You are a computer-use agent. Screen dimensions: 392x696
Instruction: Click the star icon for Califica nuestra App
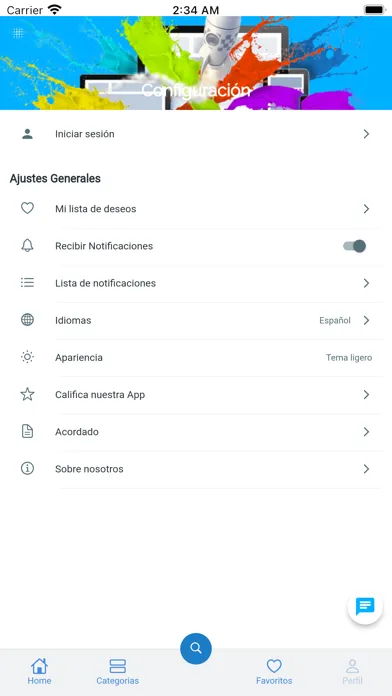[28, 394]
